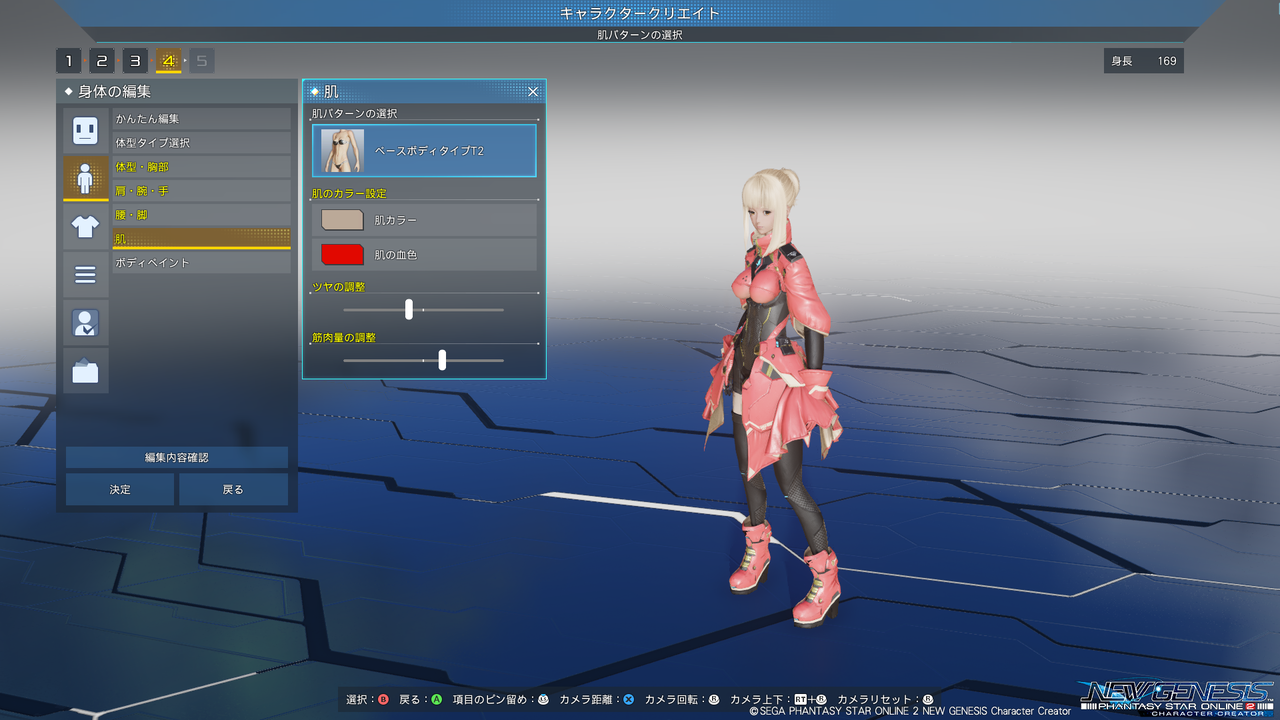Click the ツヤの調整 slider handle

(x=409, y=309)
